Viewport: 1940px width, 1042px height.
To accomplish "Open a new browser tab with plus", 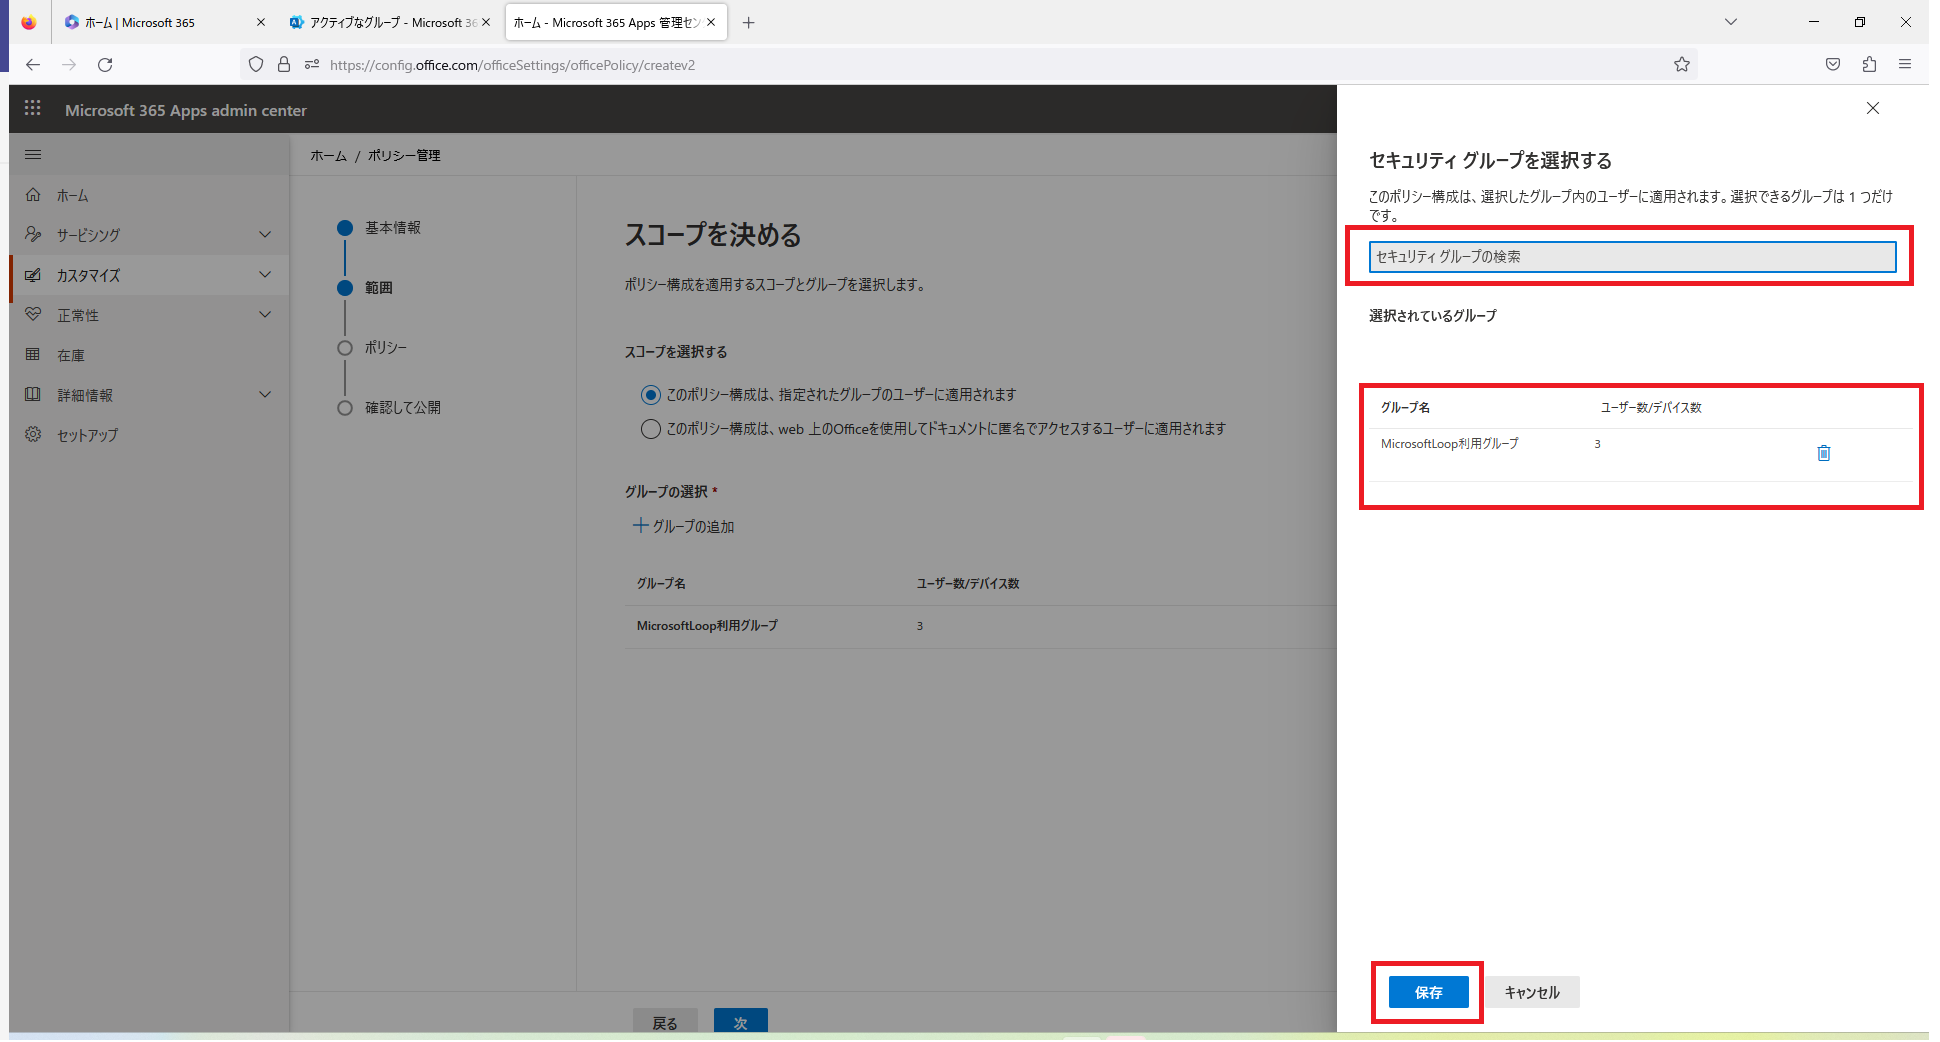I will coord(748,22).
